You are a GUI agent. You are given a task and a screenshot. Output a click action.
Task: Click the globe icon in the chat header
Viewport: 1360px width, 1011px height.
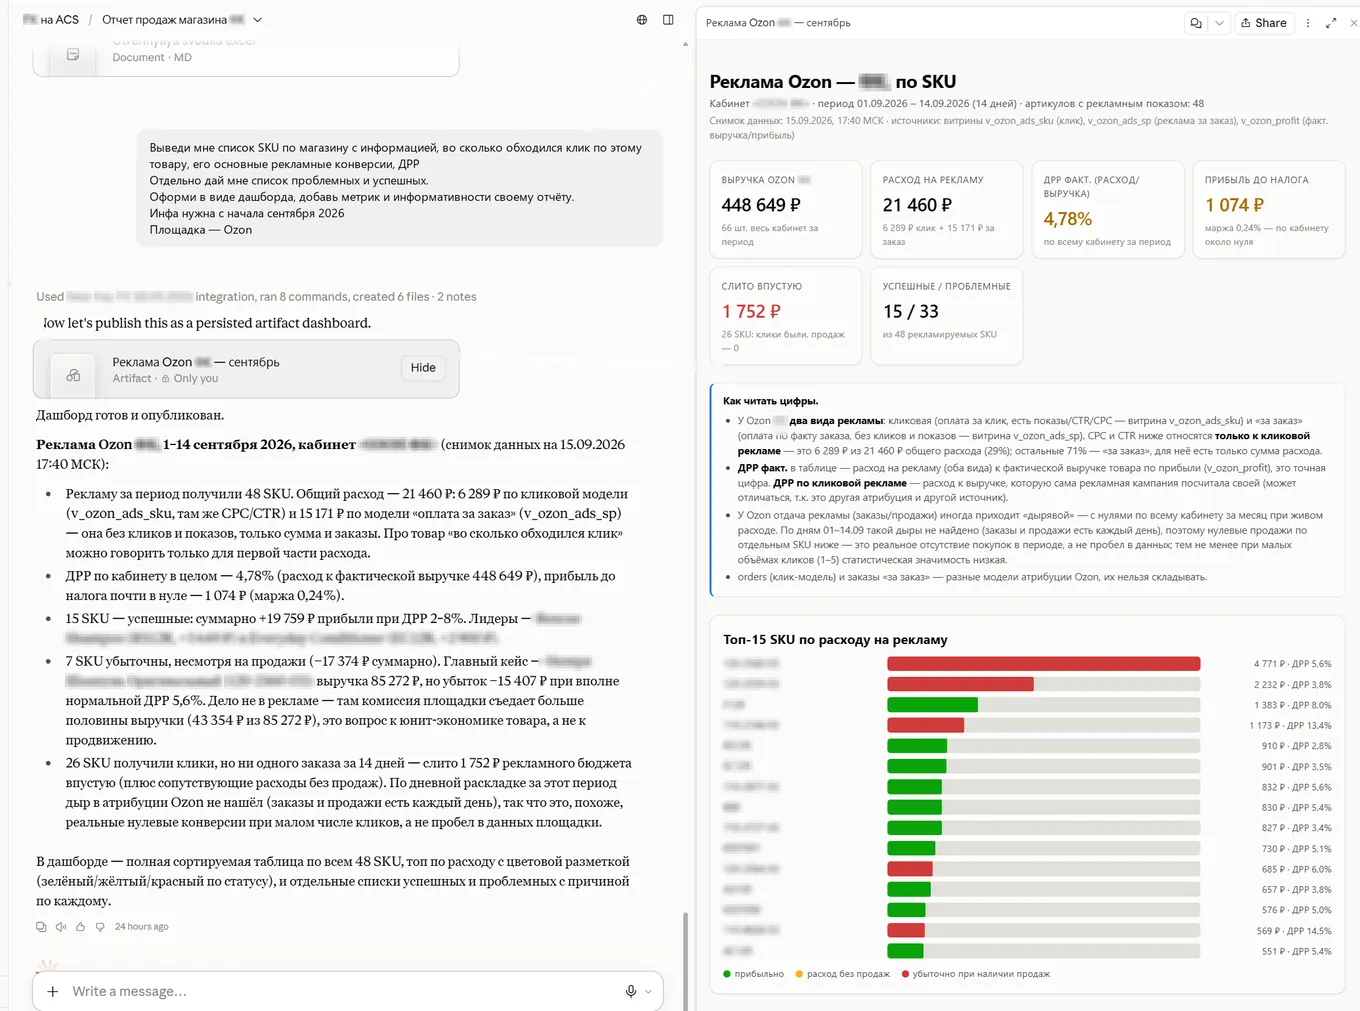pos(642,20)
